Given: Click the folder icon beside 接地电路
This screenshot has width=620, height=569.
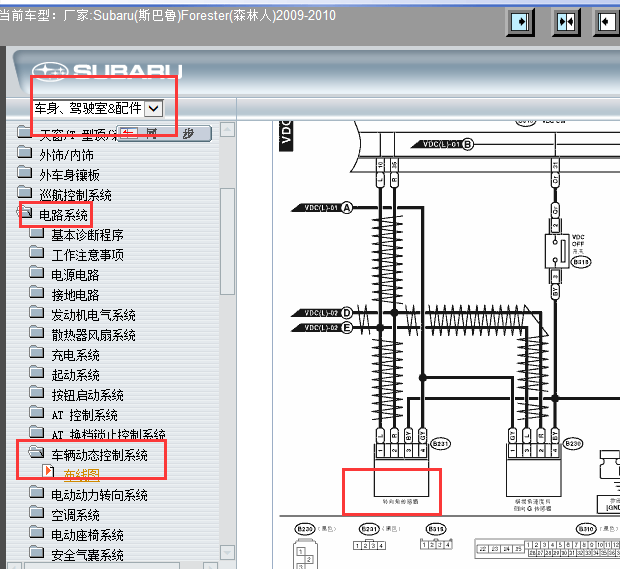Looking at the screenshot, I should (x=37, y=292).
